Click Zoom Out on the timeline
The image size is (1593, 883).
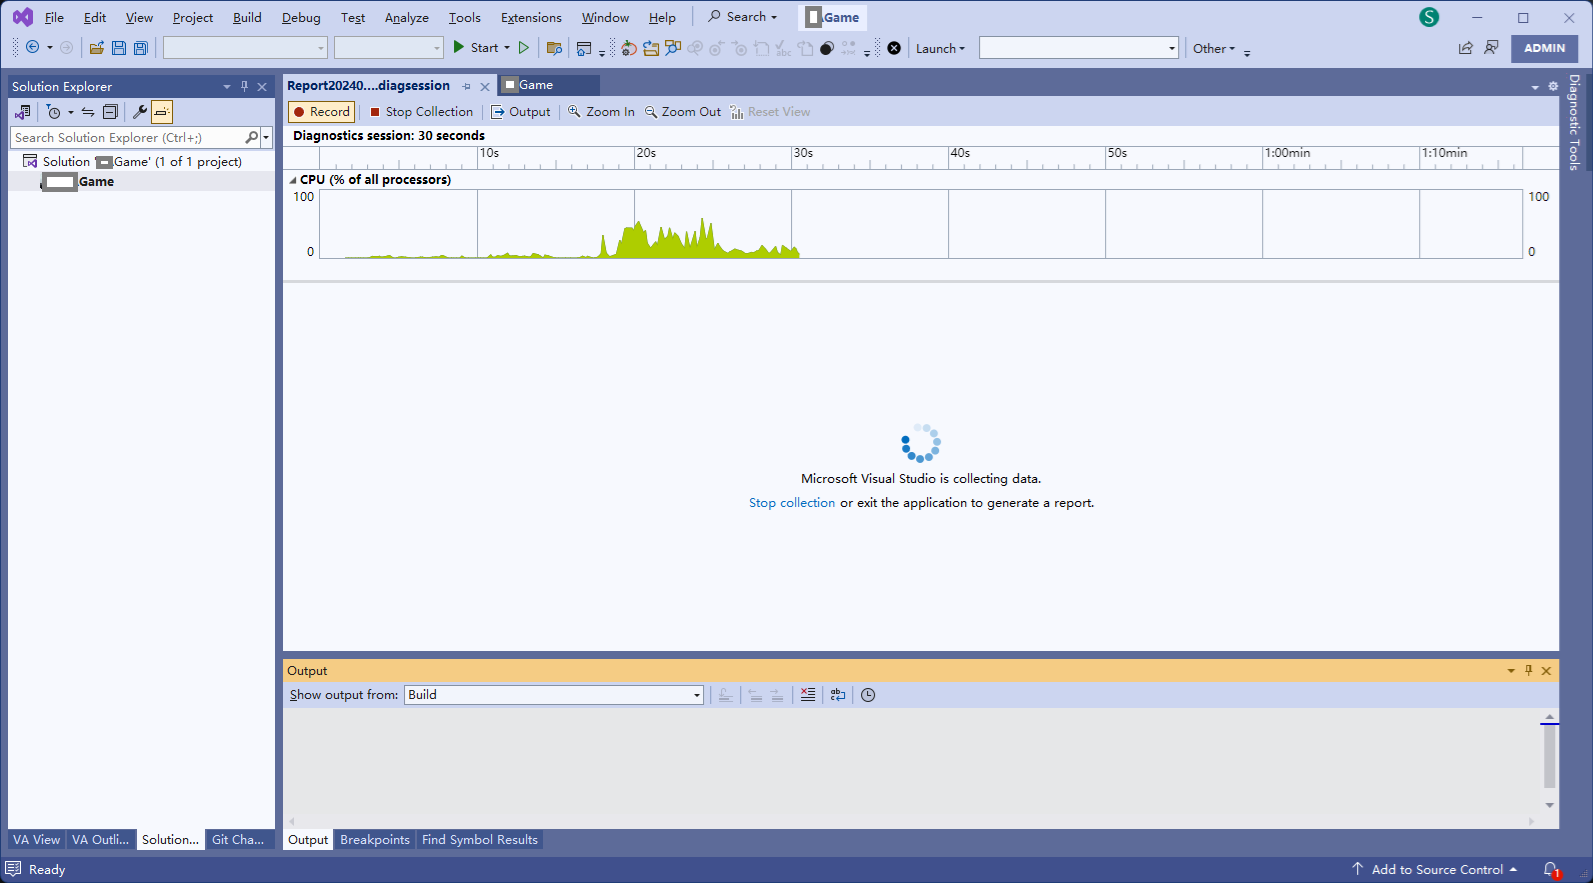tap(683, 112)
